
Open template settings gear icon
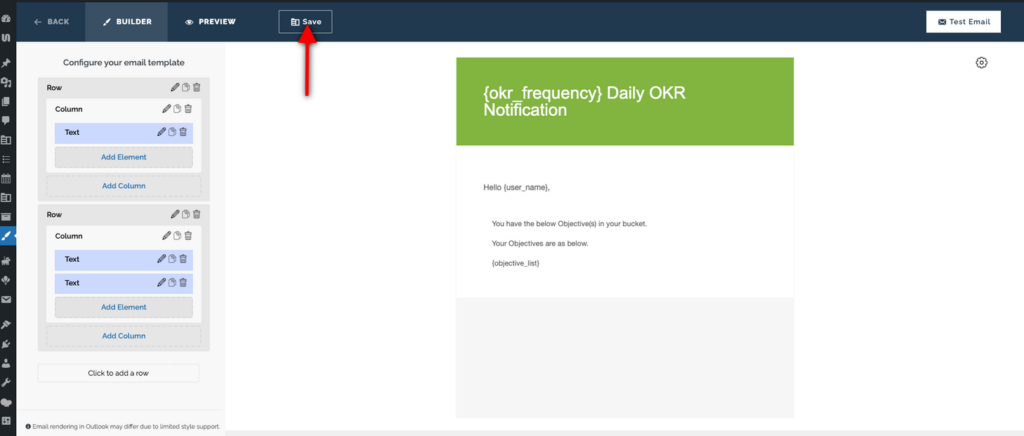coord(981,63)
